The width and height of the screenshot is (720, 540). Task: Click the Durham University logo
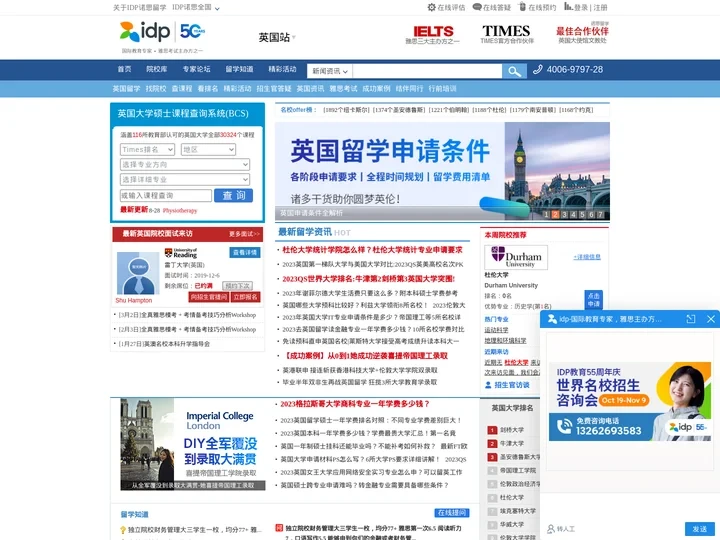(x=516, y=257)
